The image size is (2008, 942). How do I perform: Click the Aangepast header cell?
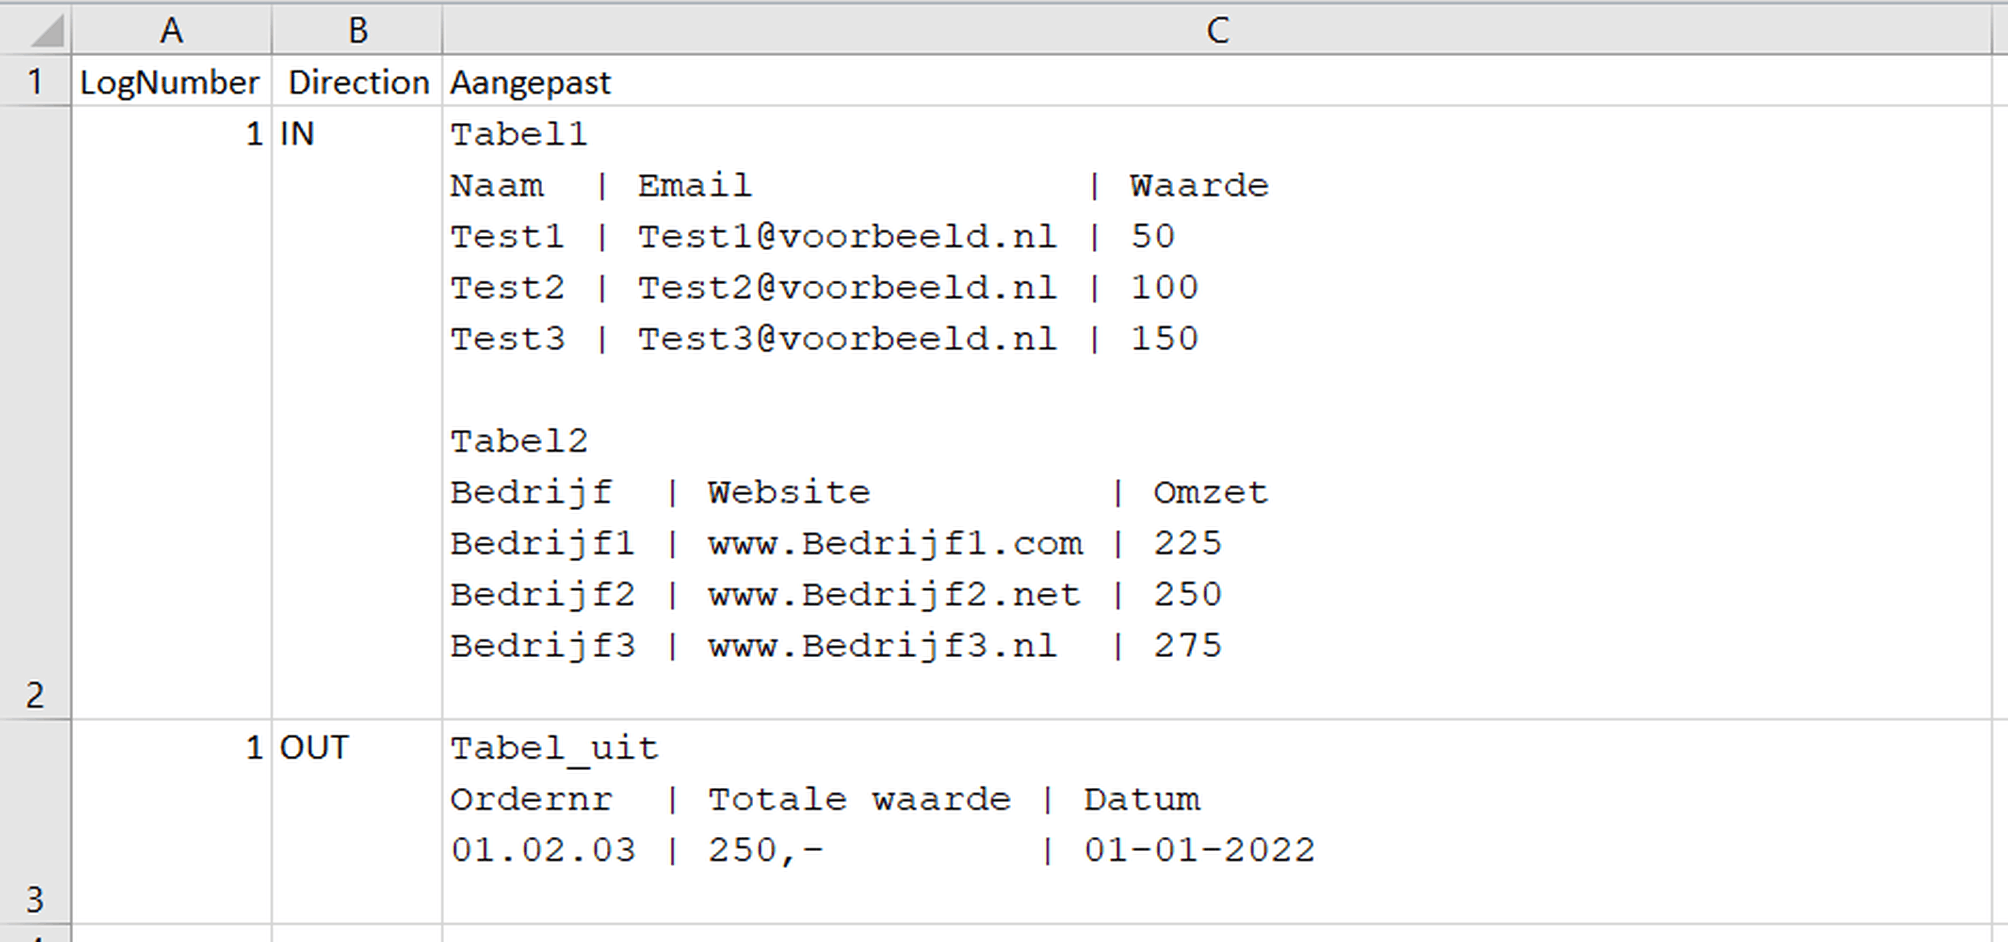pyautogui.click(x=1216, y=81)
